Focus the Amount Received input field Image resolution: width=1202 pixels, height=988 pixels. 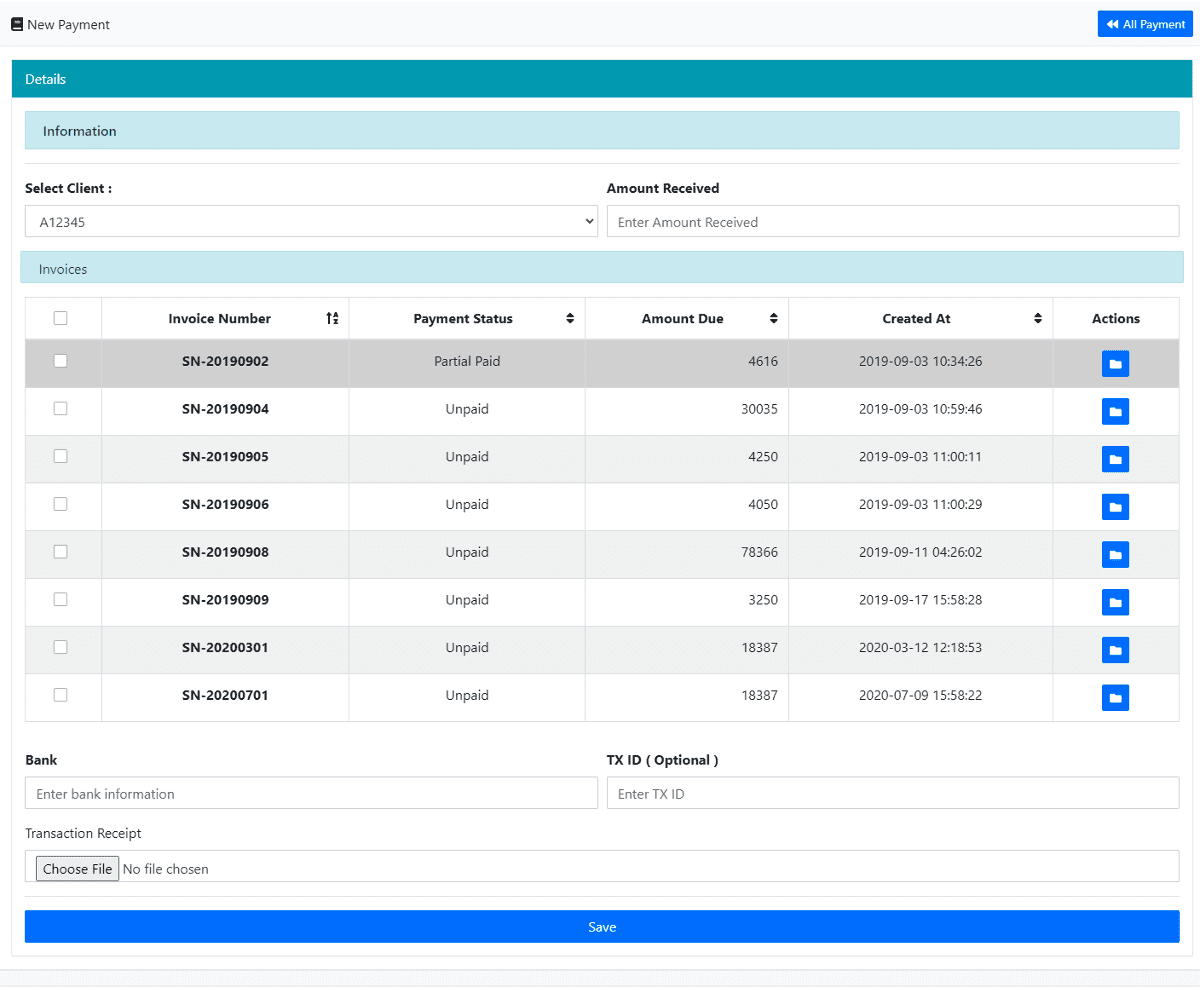click(892, 222)
